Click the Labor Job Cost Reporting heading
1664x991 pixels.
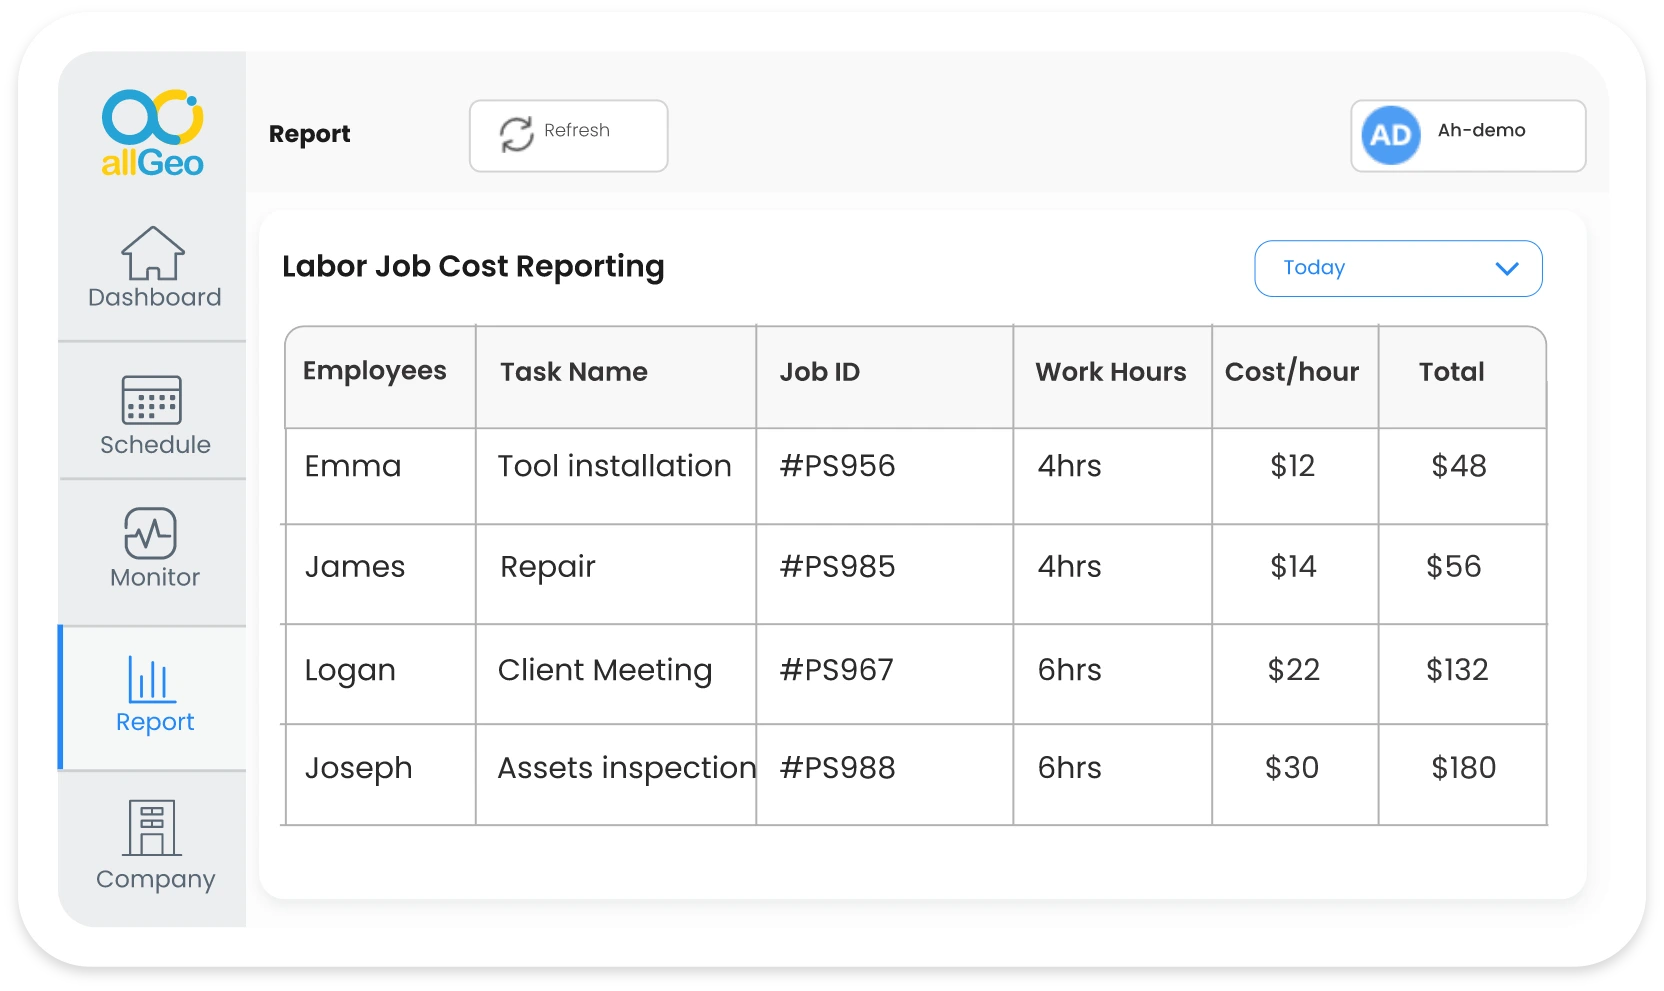click(x=473, y=266)
